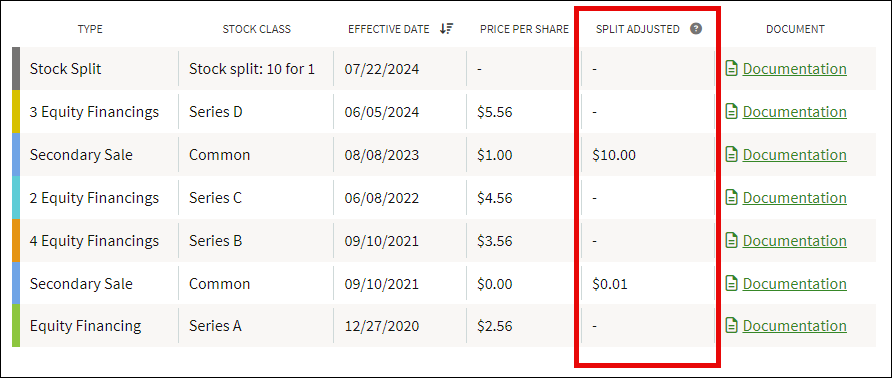Click the Split Adjusted help question-mark icon
This screenshot has height=378, width=892.
[695, 29]
